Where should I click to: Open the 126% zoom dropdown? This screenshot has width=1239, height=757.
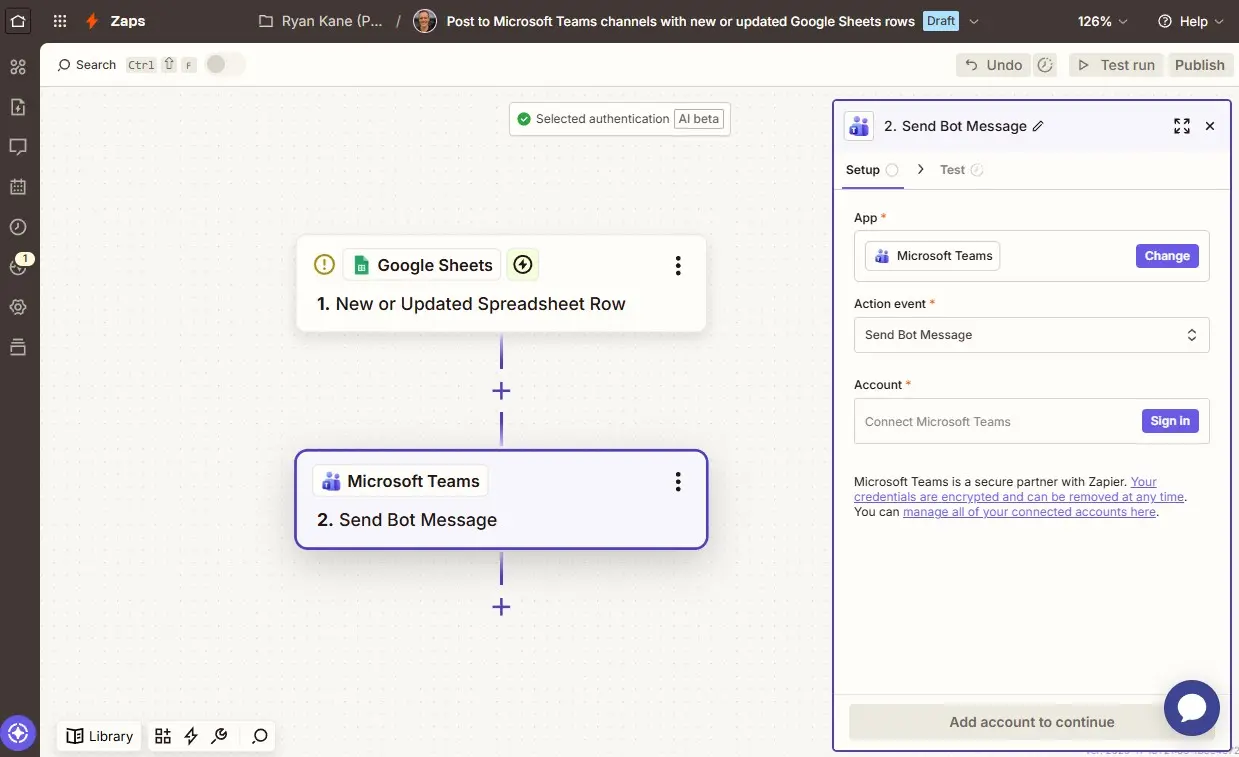click(1102, 21)
